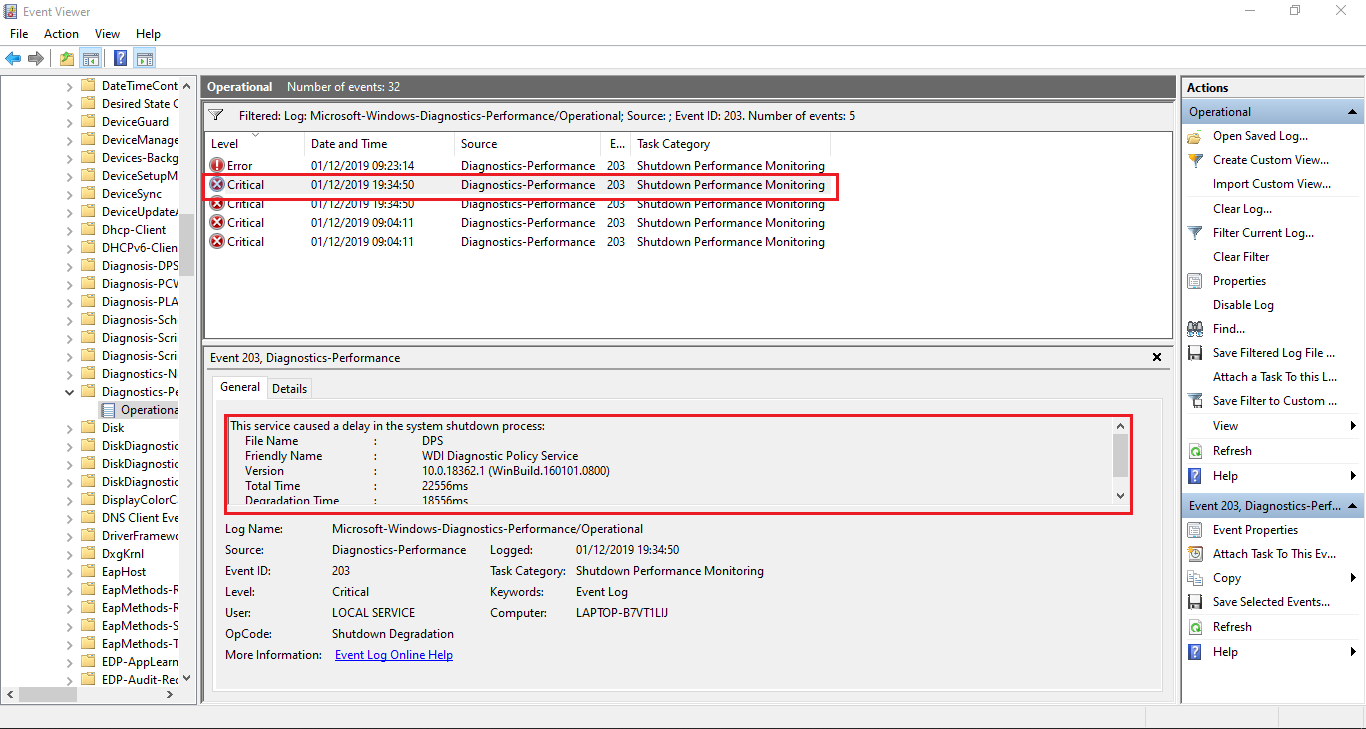
Task: Click the Forward arrow toolbar icon
Action: (x=36, y=58)
